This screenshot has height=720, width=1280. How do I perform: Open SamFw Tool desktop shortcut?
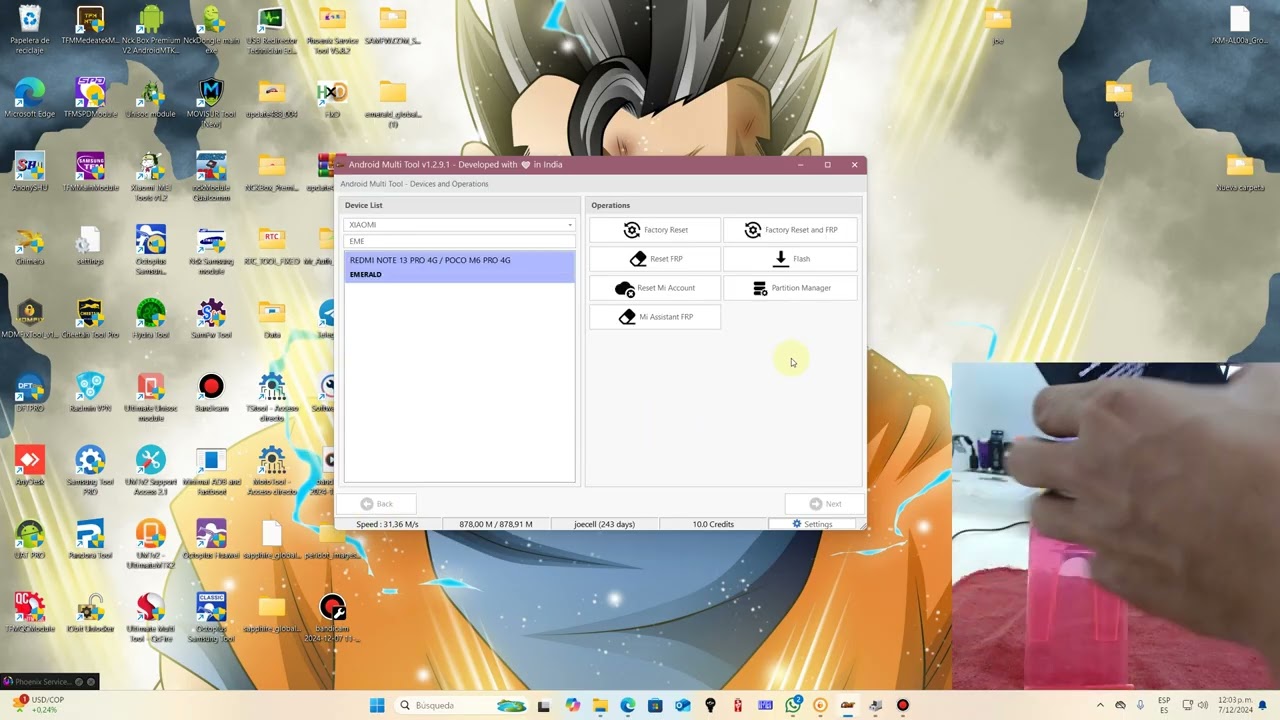click(211, 320)
